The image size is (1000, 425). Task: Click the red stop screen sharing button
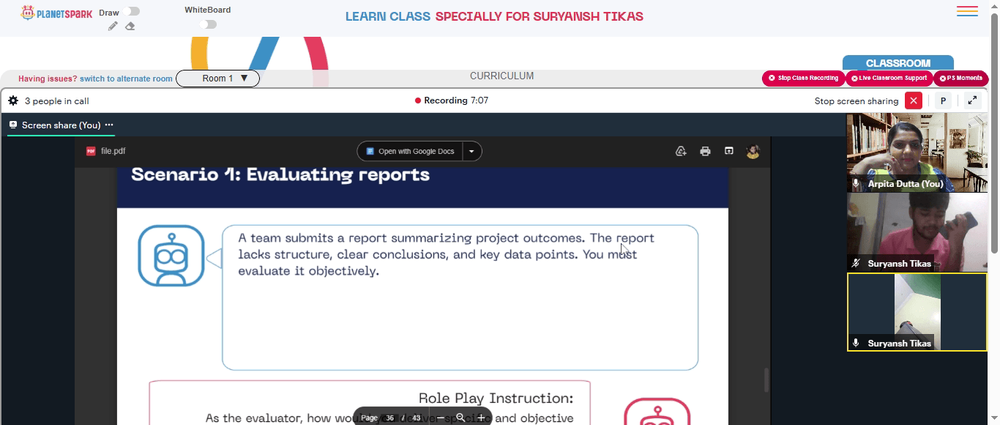pyautogui.click(x=913, y=101)
